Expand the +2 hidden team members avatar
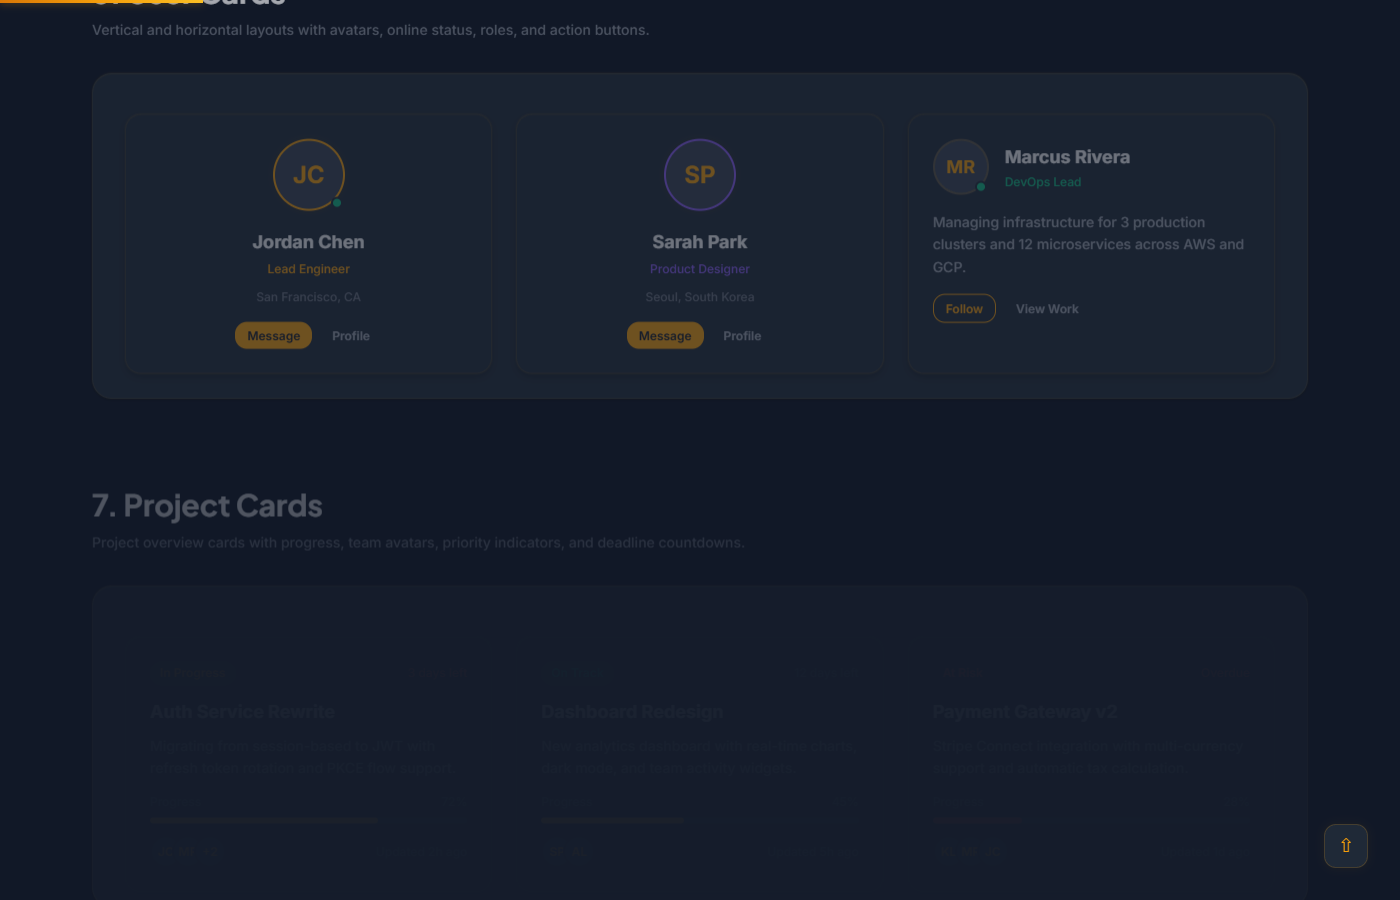The width and height of the screenshot is (1400, 900). 210,851
